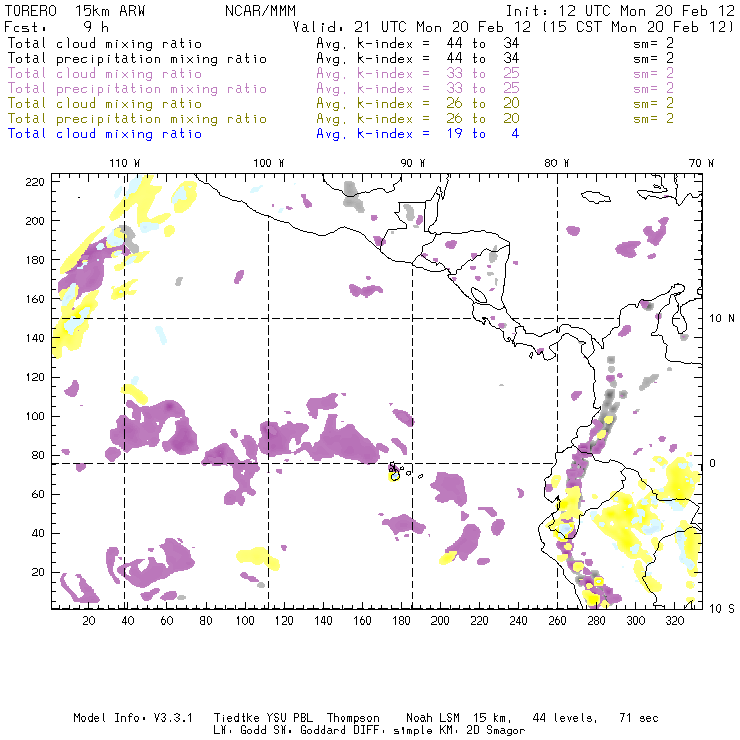Select the "70 W" longitude label

pos(701,163)
